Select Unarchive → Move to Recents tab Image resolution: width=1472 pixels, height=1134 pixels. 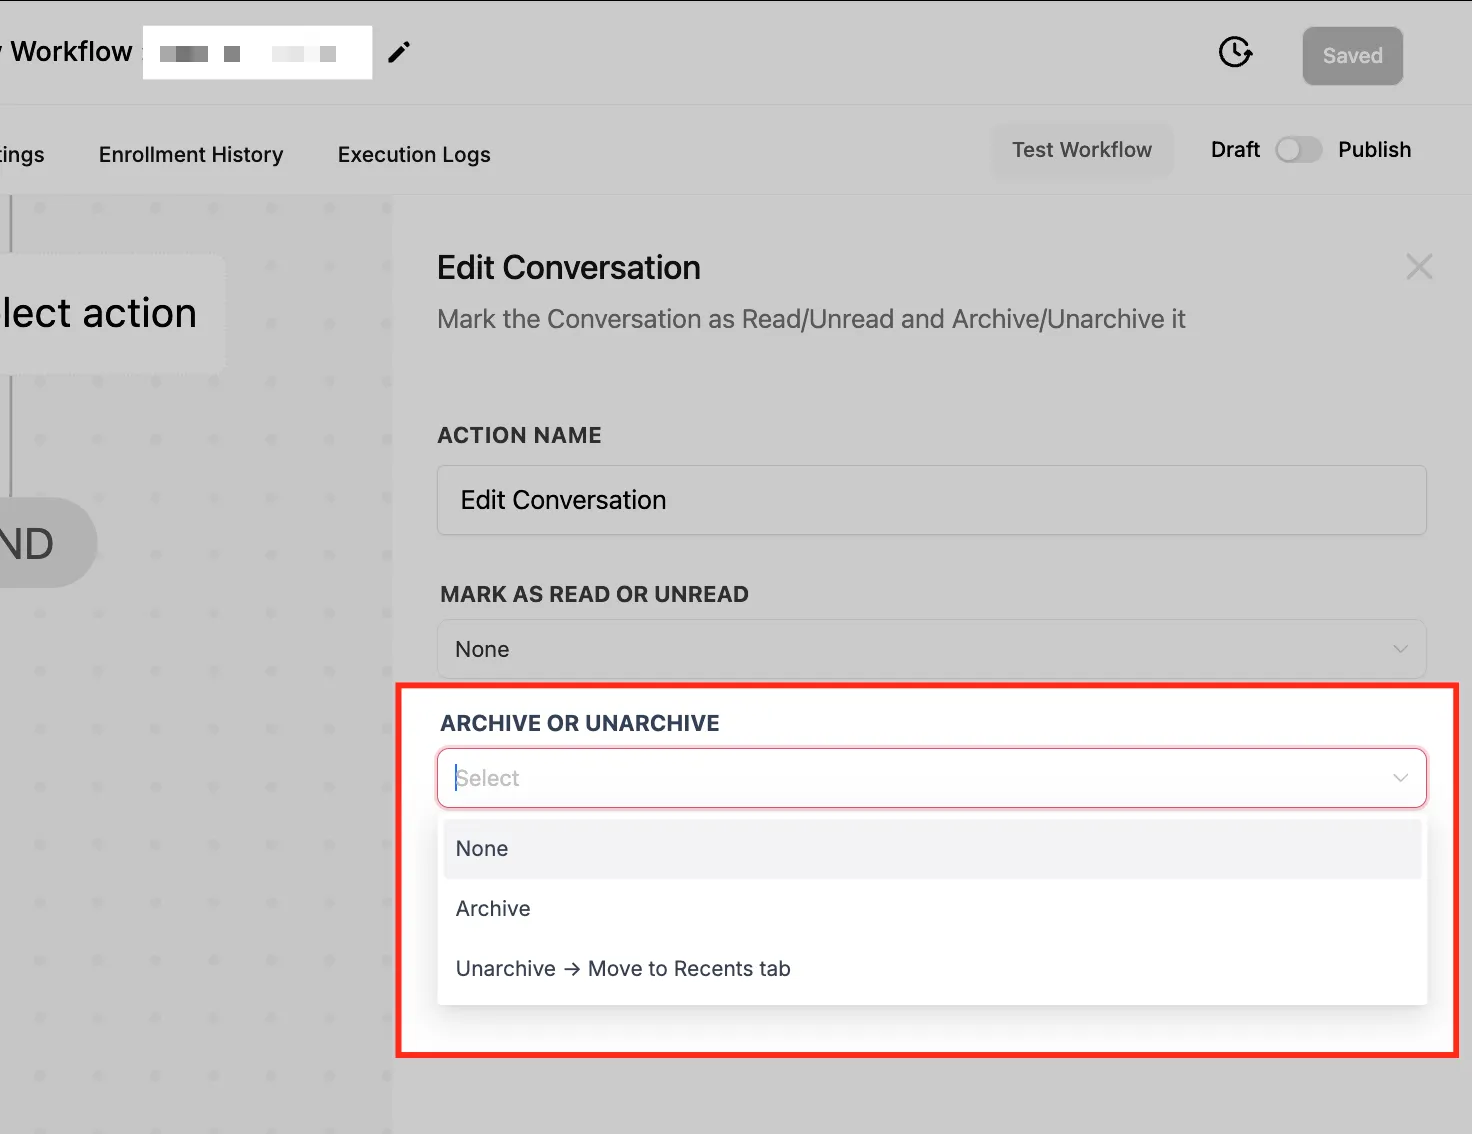point(931,969)
